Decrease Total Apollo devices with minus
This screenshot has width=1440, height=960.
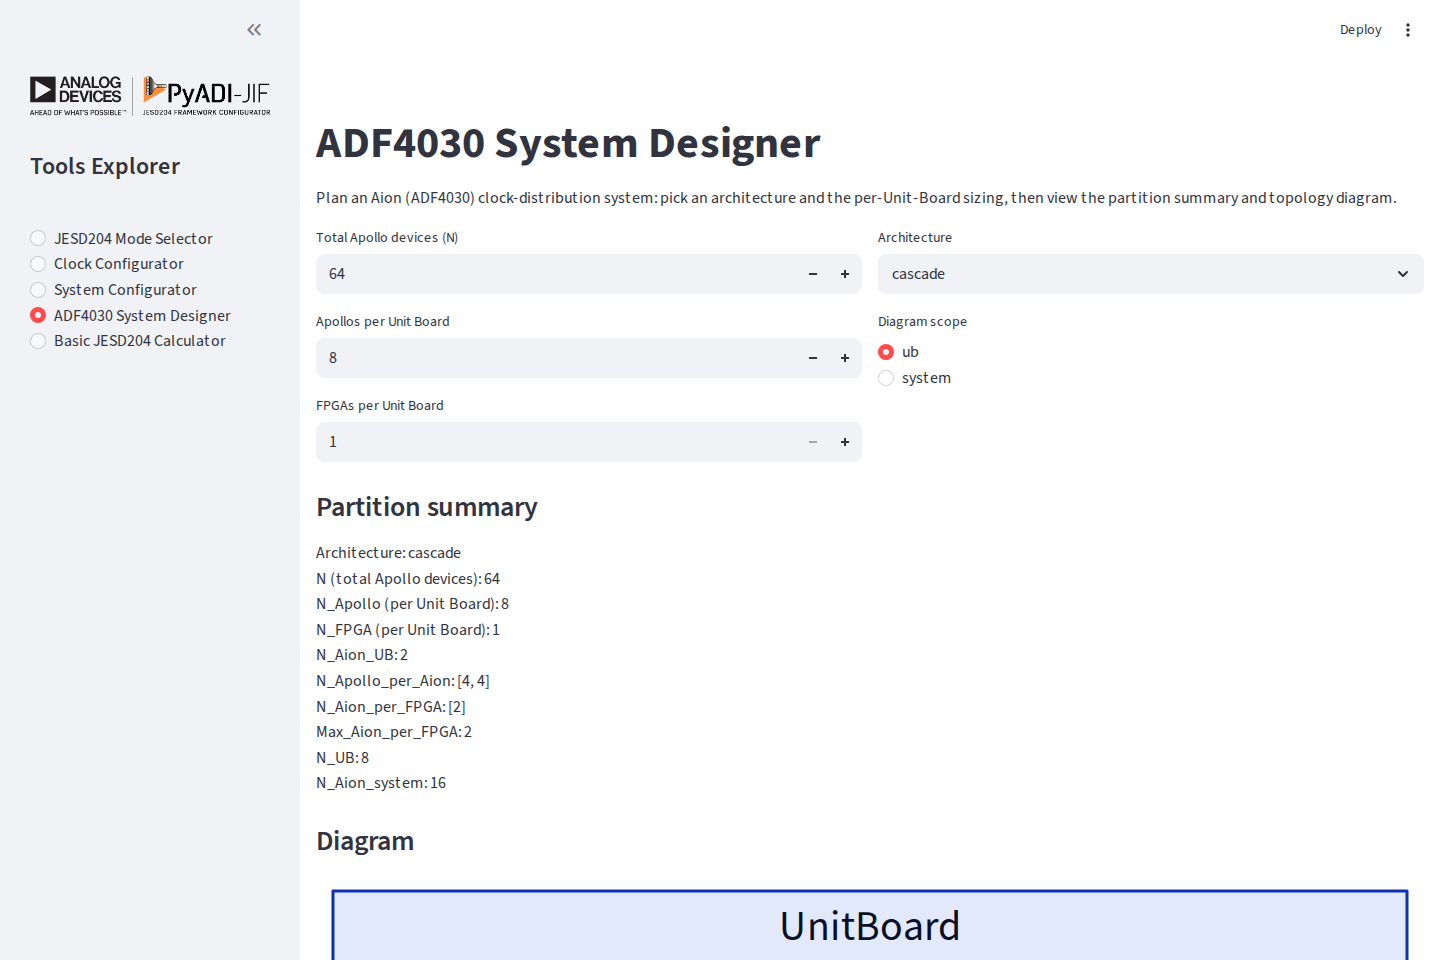point(813,274)
